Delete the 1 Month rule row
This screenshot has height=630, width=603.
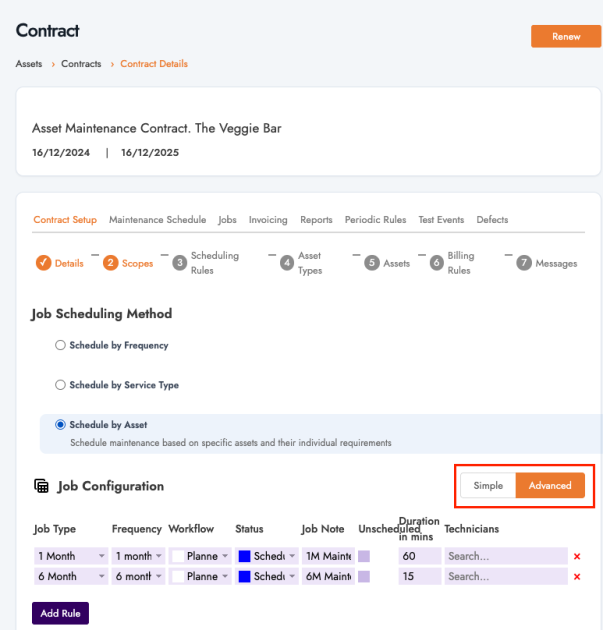coord(577,556)
